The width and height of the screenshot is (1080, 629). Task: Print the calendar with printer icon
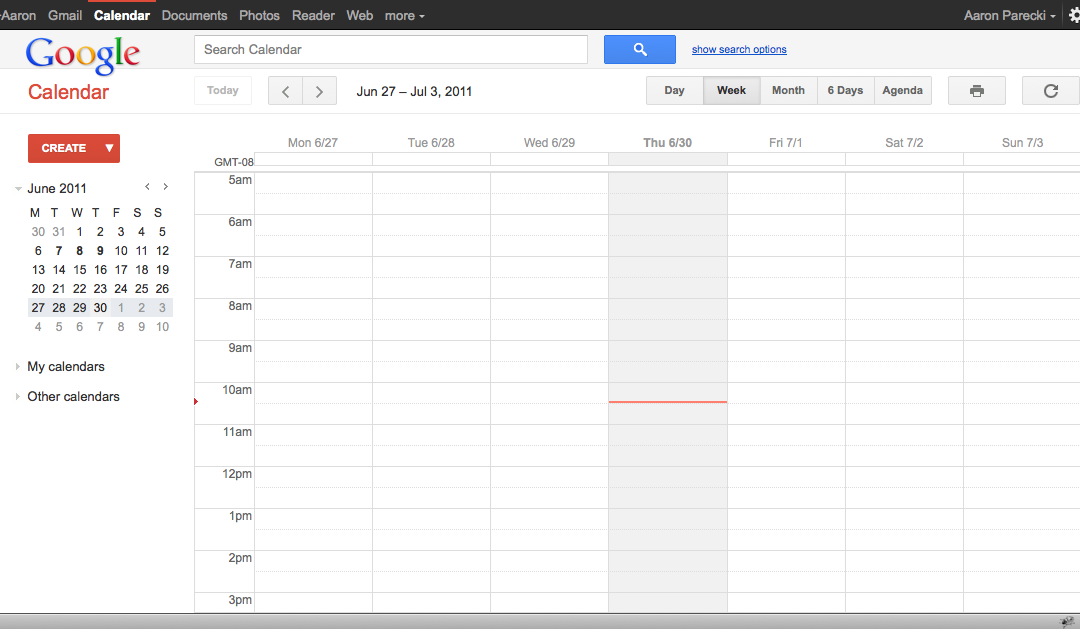coord(976,91)
